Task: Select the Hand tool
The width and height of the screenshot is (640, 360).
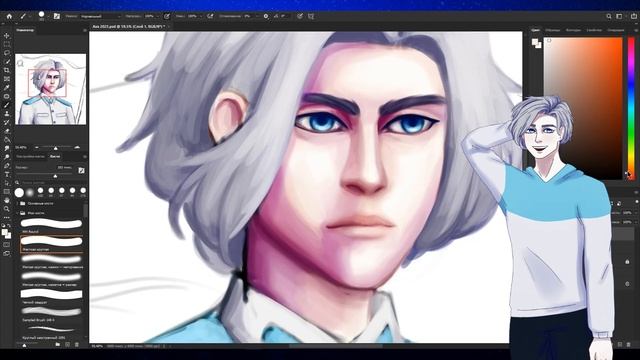Action: click(x=7, y=200)
